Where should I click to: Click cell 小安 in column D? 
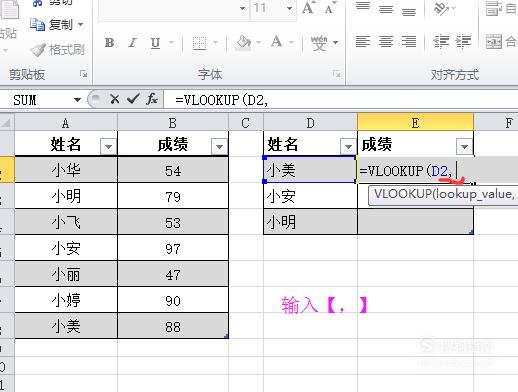[x=310, y=196]
